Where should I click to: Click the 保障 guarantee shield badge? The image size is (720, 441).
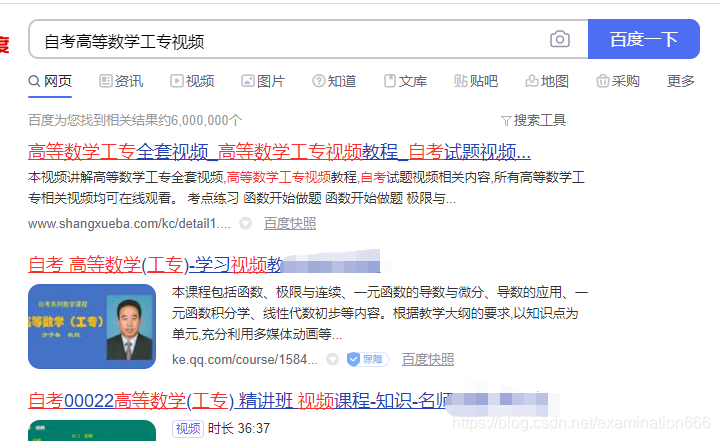pos(367,359)
